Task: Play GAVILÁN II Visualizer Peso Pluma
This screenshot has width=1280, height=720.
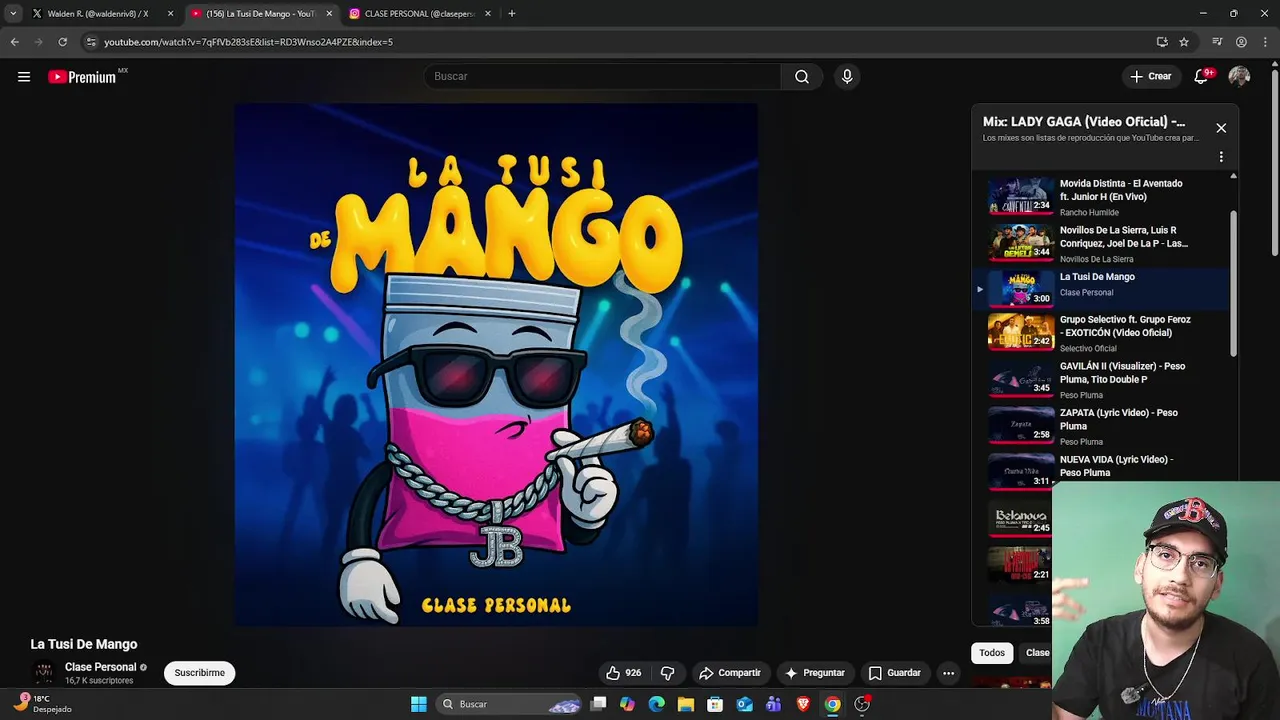Action: 1100,380
